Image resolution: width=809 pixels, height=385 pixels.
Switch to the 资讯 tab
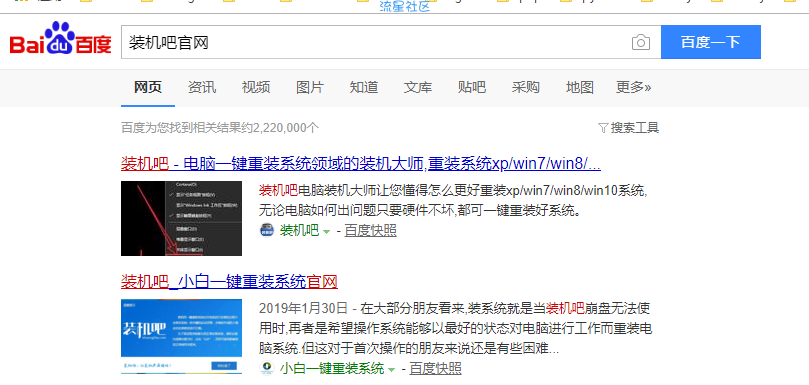pos(202,87)
